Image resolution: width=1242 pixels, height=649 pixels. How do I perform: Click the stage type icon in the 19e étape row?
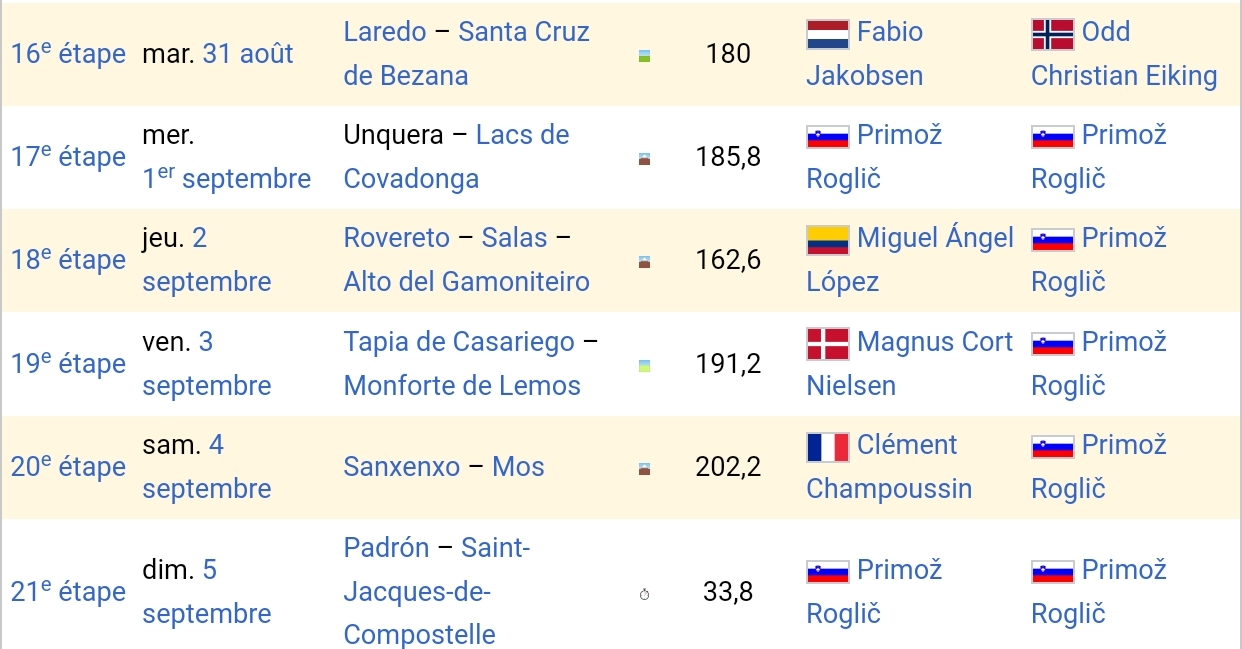point(644,366)
